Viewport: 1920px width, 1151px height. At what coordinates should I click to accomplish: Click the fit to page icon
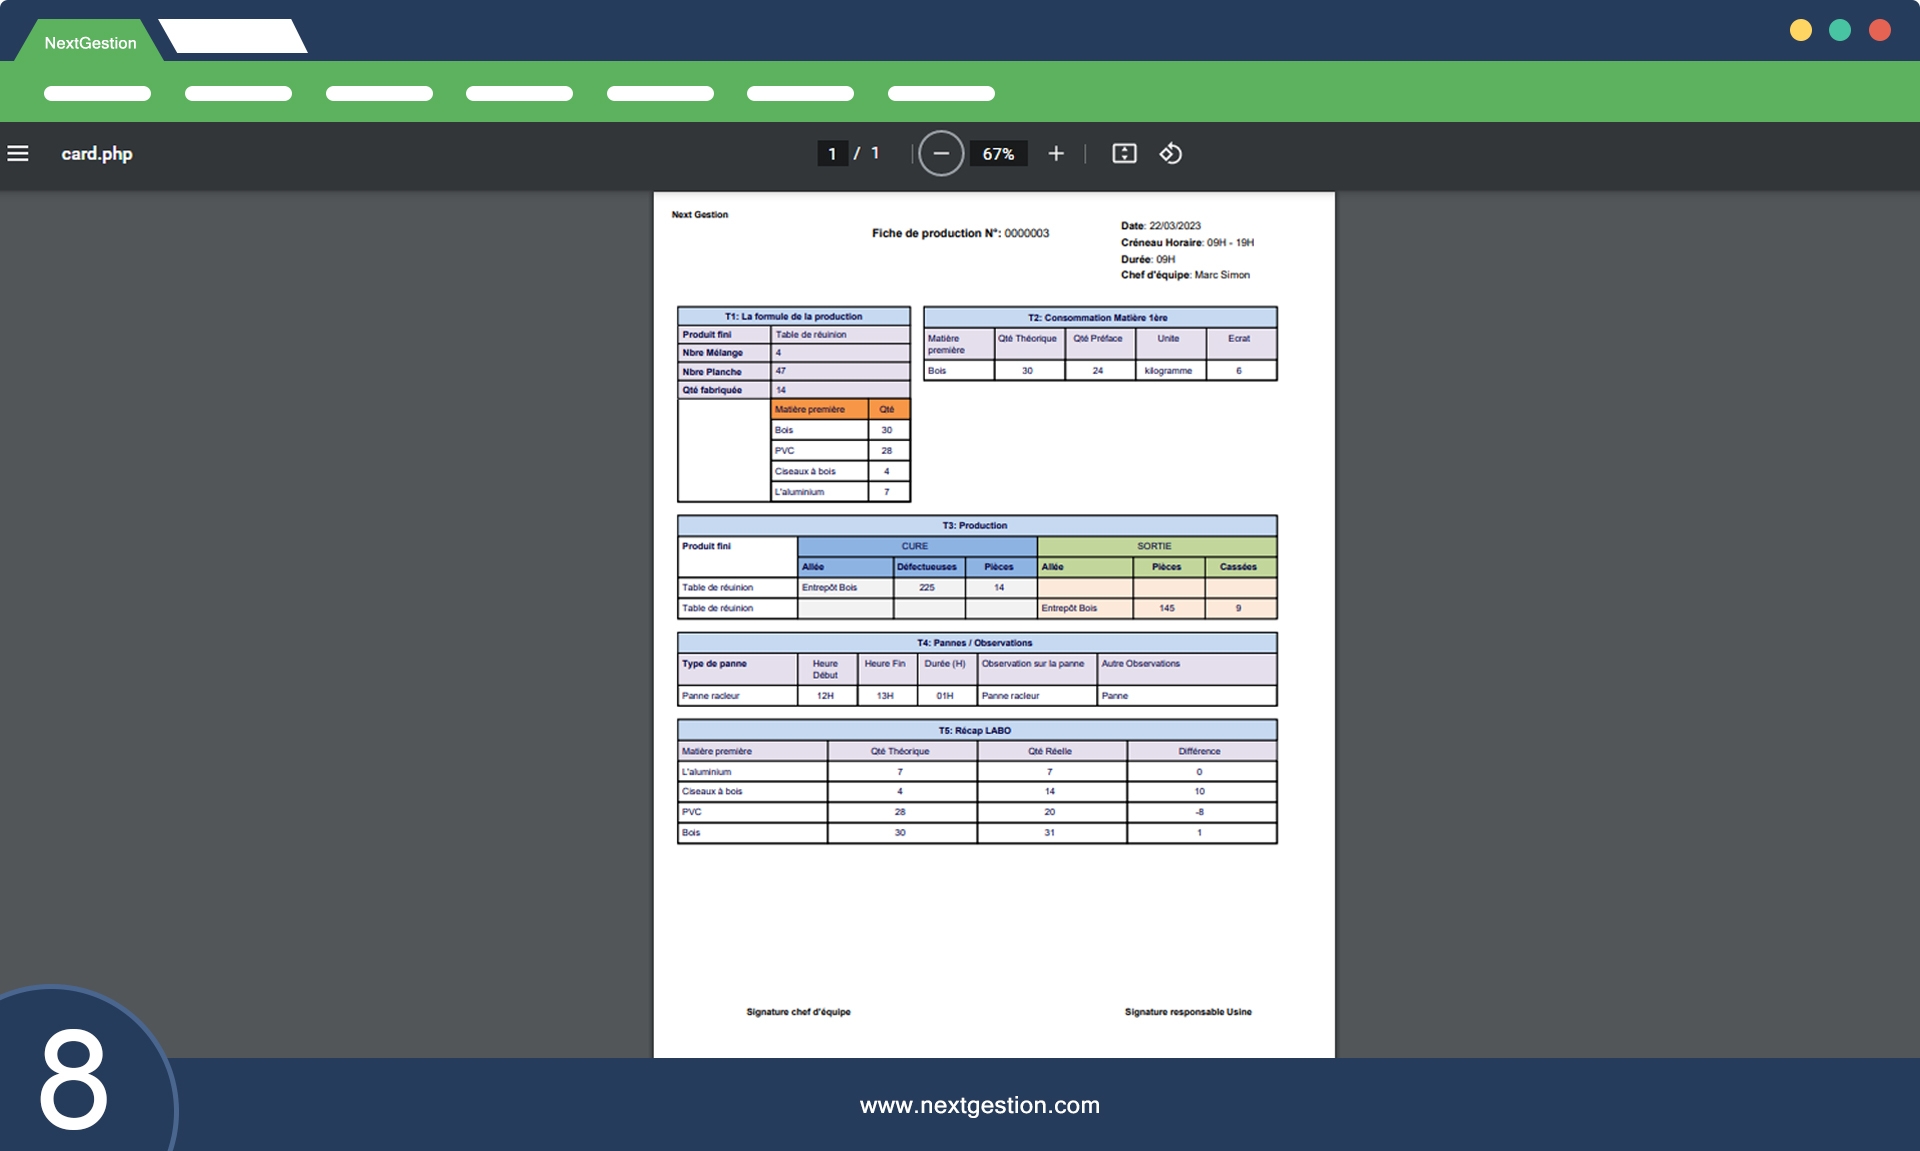click(1124, 153)
